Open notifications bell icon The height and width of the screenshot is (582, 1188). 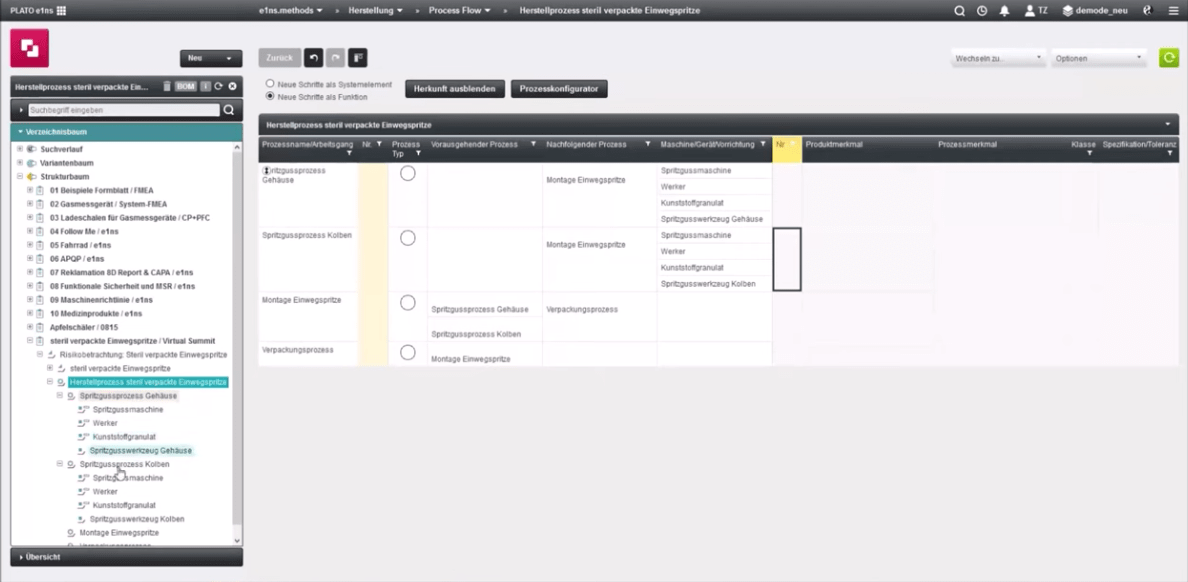click(x=1005, y=11)
